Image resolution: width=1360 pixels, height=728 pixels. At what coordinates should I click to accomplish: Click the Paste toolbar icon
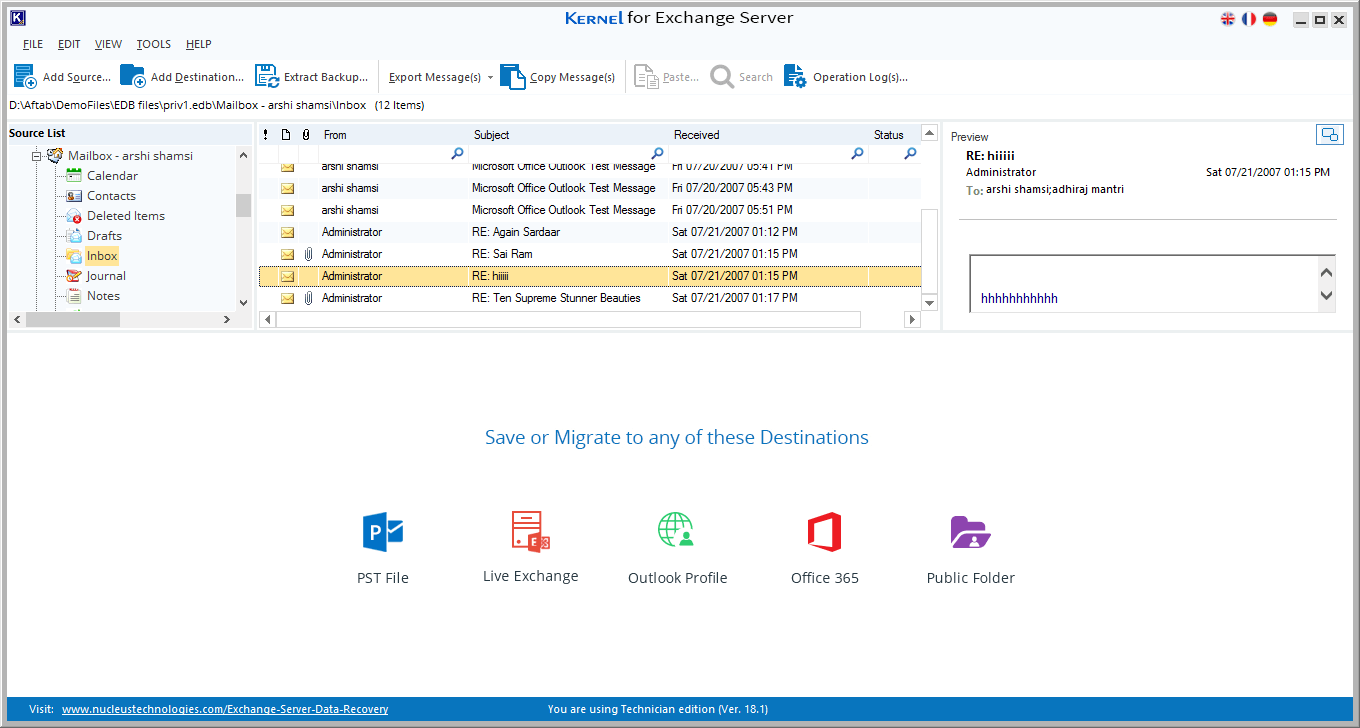pos(646,77)
